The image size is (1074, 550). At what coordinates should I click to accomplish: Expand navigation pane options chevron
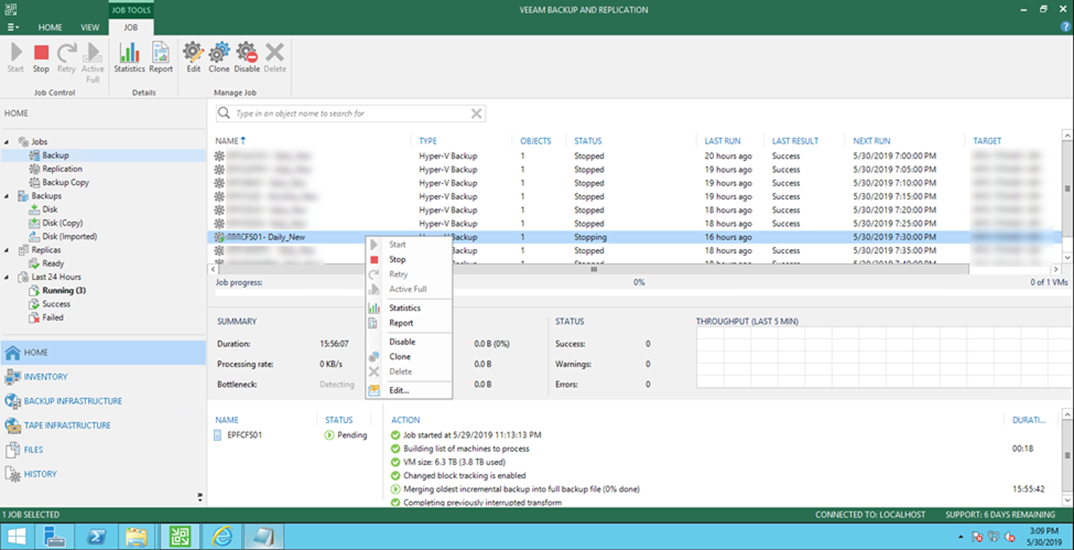click(200, 497)
